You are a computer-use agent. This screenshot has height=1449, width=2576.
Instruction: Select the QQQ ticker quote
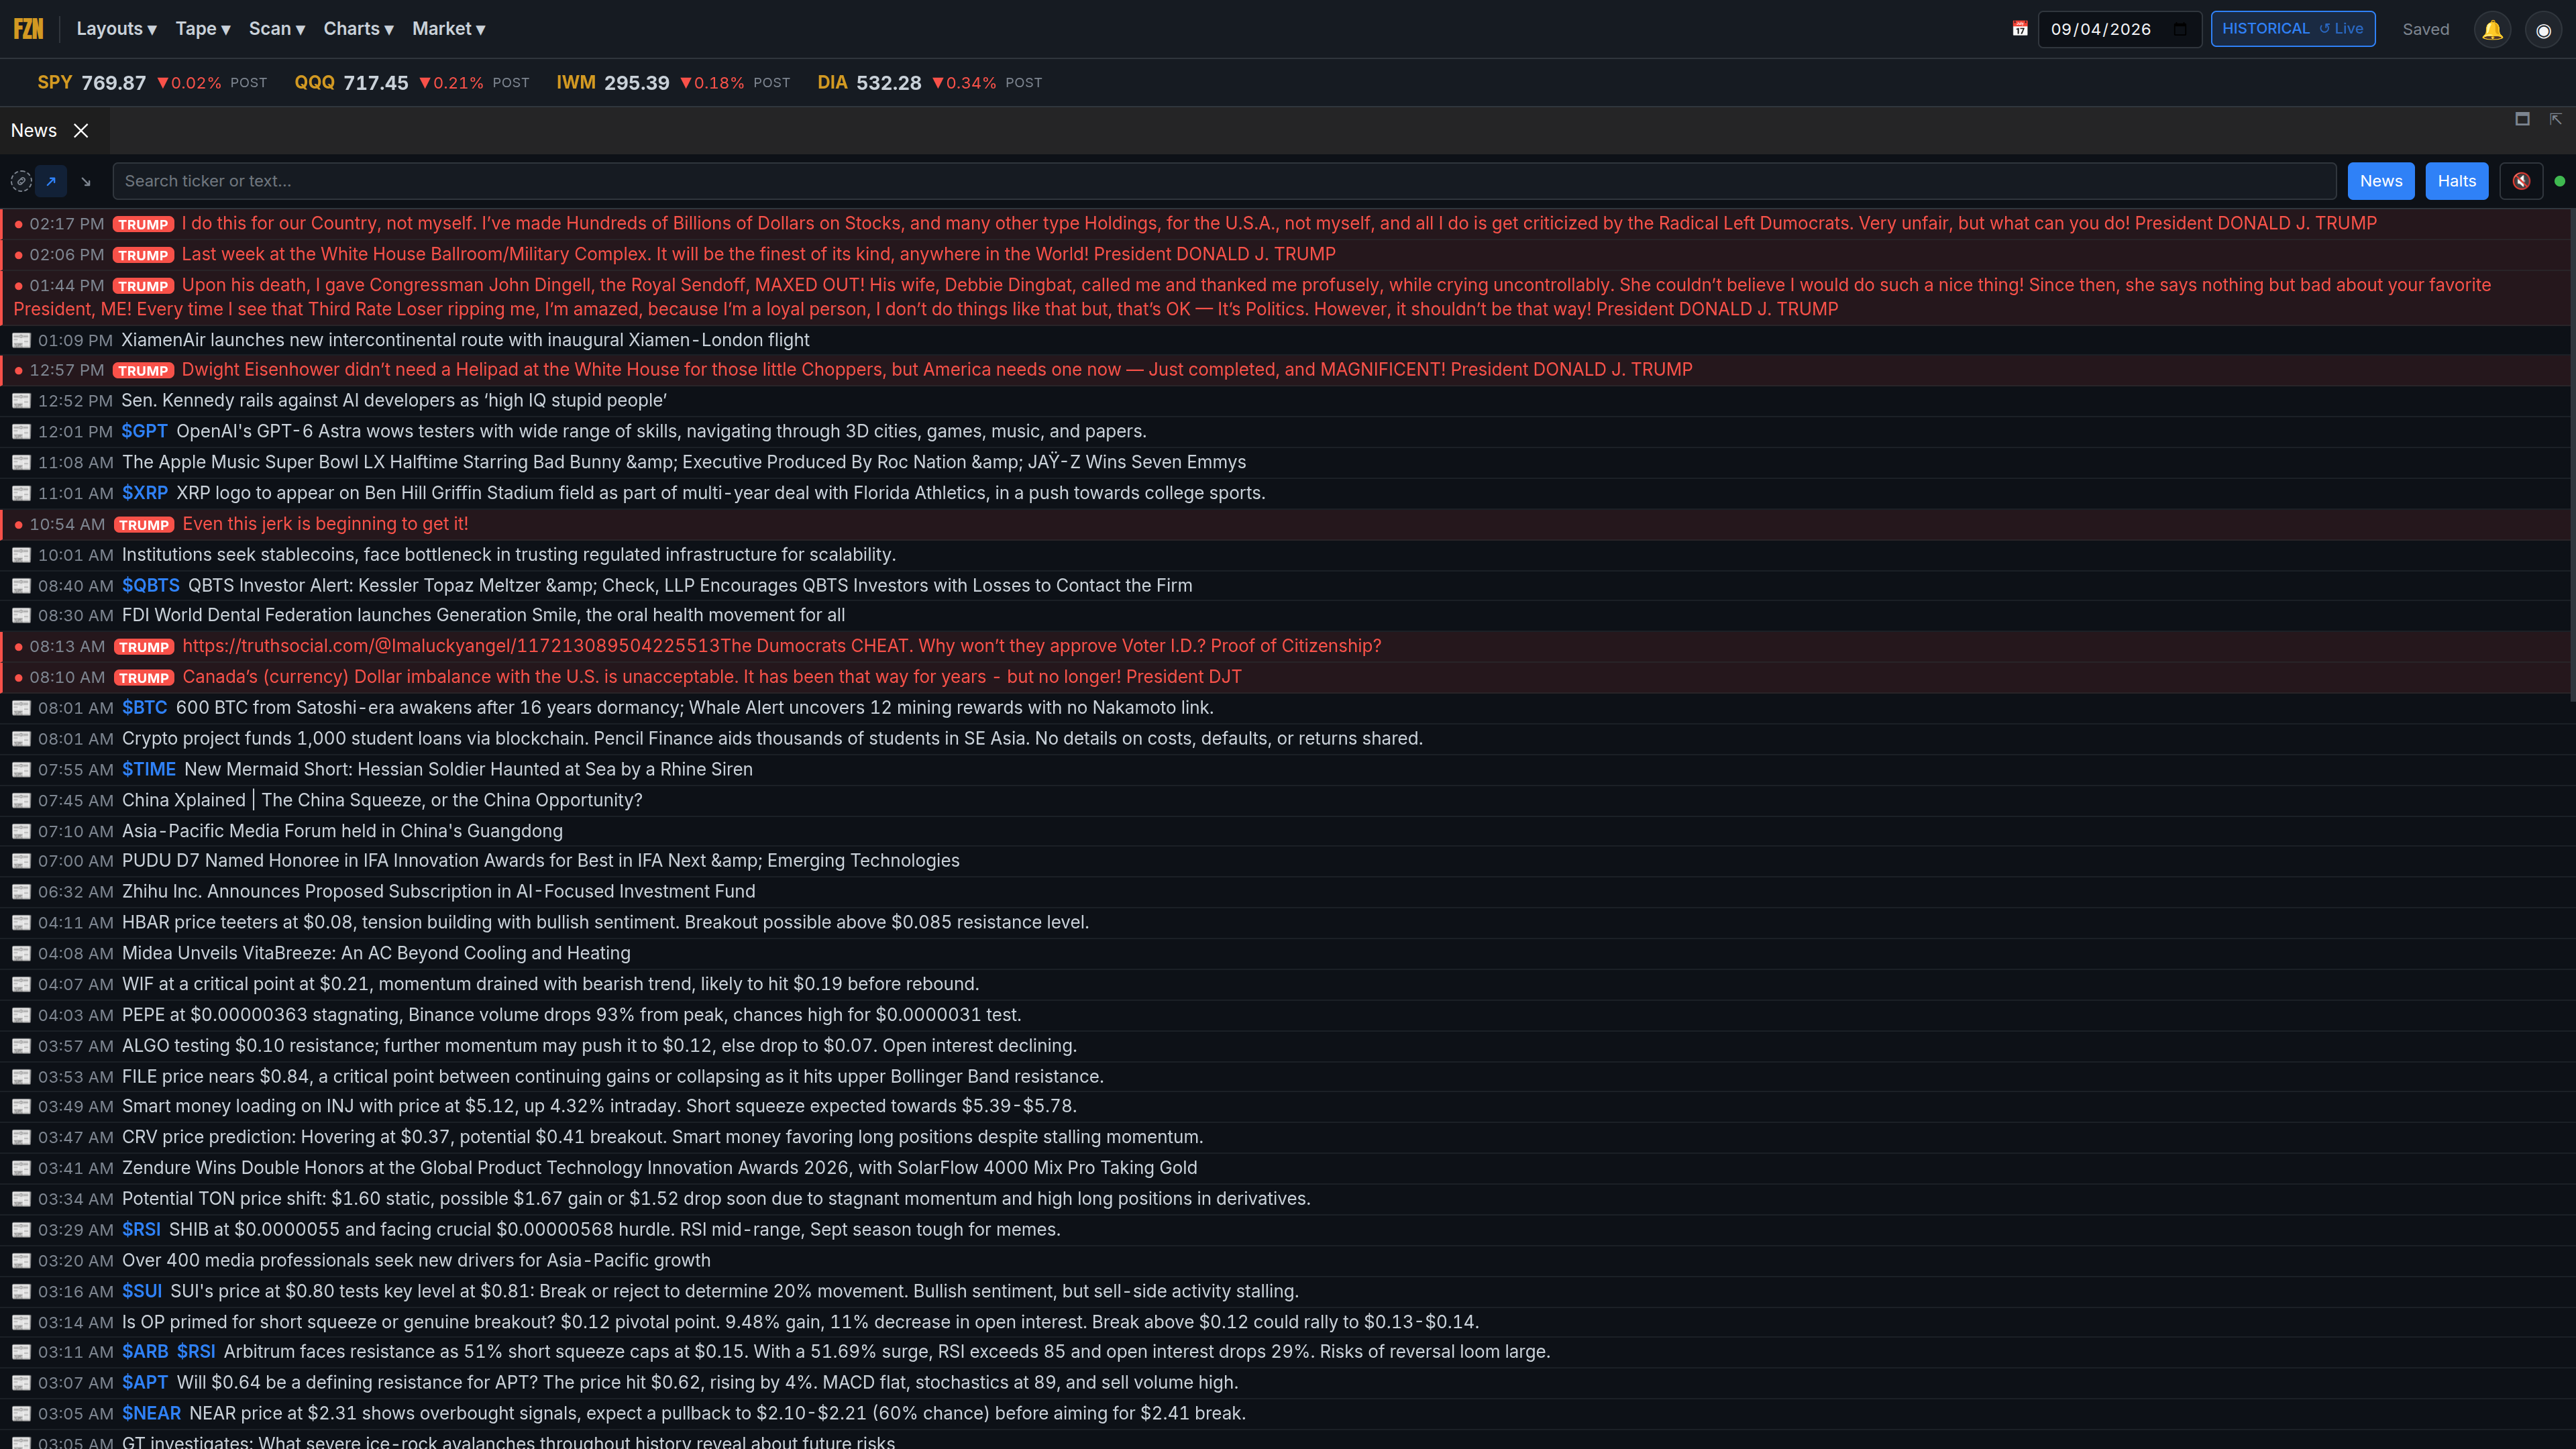click(412, 83)
